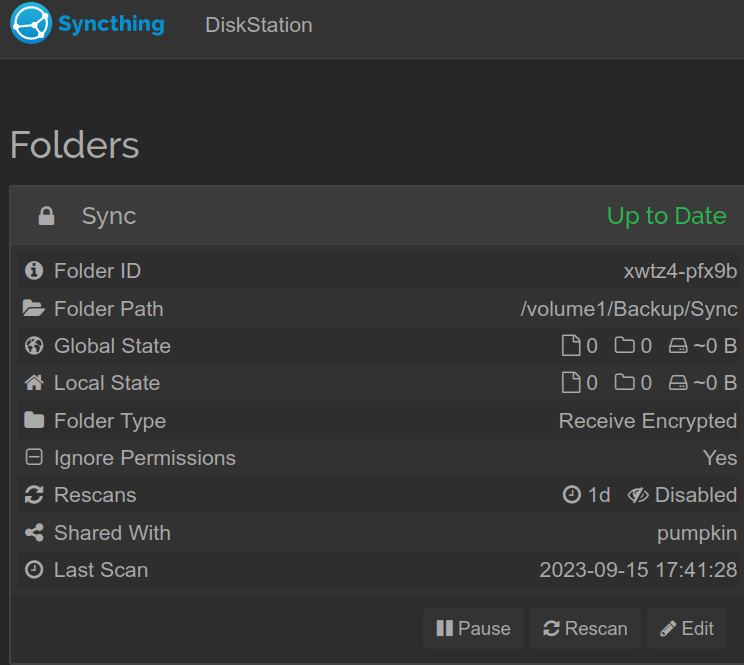
Task: Click the Local State disk size icon
Action: tap(678, 382)
